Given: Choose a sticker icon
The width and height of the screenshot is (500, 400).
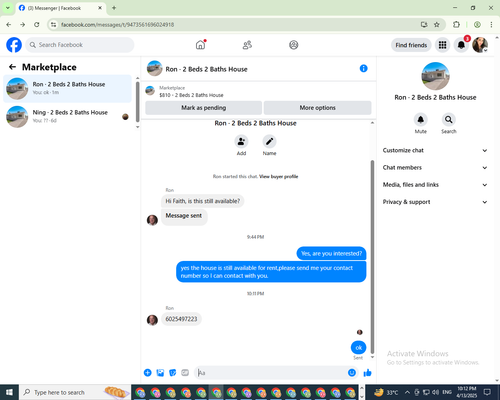Looking at the screenshot, I should pyautogui.click(x=173, y=373).
